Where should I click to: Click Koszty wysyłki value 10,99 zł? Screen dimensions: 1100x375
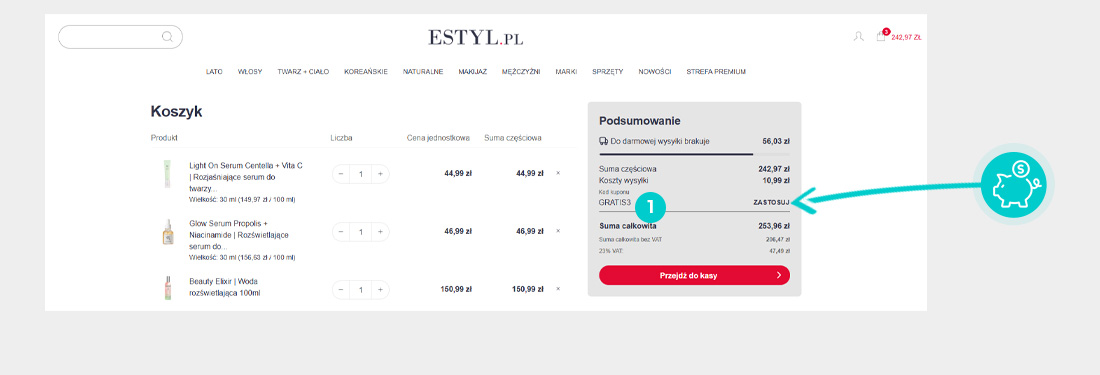(x=777, y=181)
